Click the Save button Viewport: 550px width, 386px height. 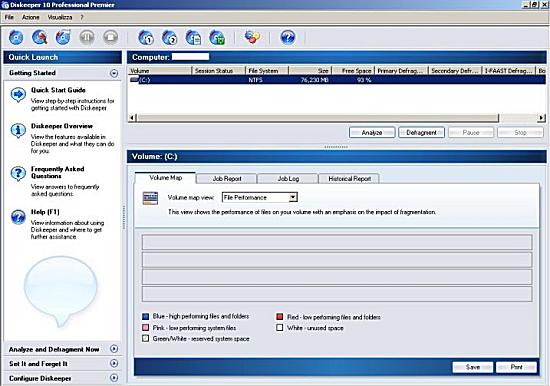(x=472, y=367)
